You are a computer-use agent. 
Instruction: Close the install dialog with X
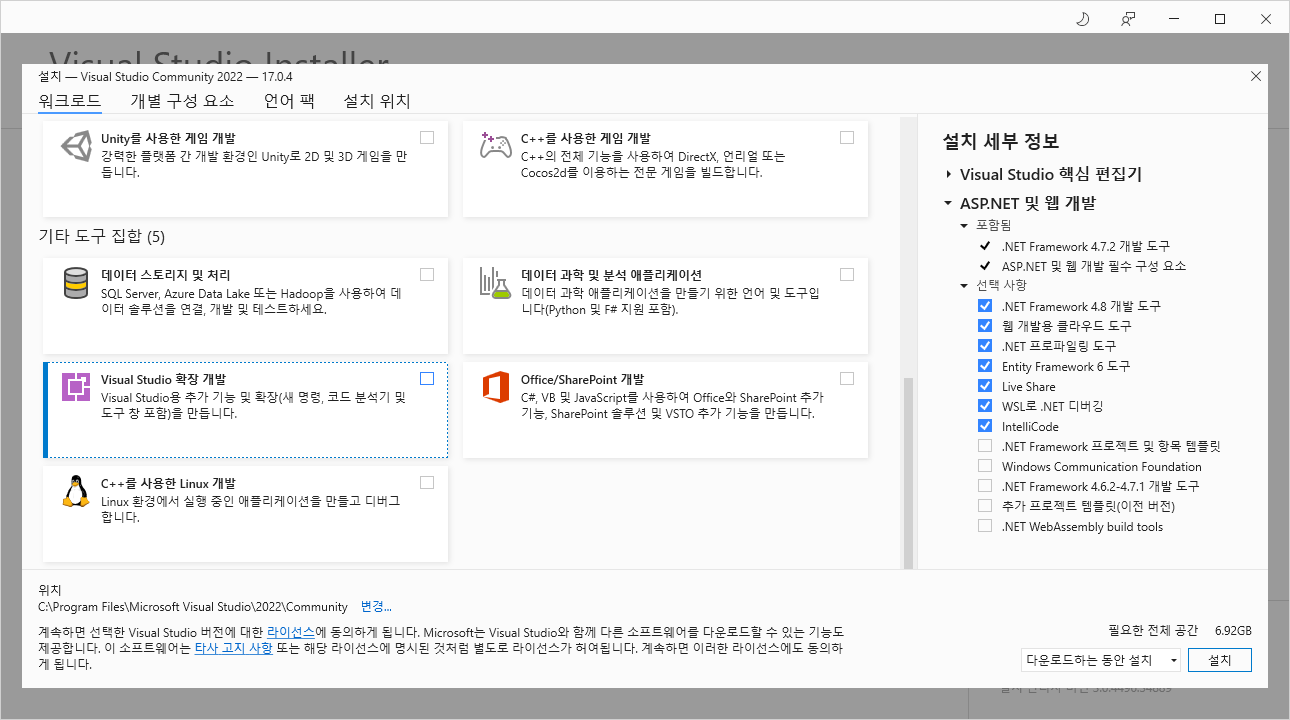click(1256, 76)
